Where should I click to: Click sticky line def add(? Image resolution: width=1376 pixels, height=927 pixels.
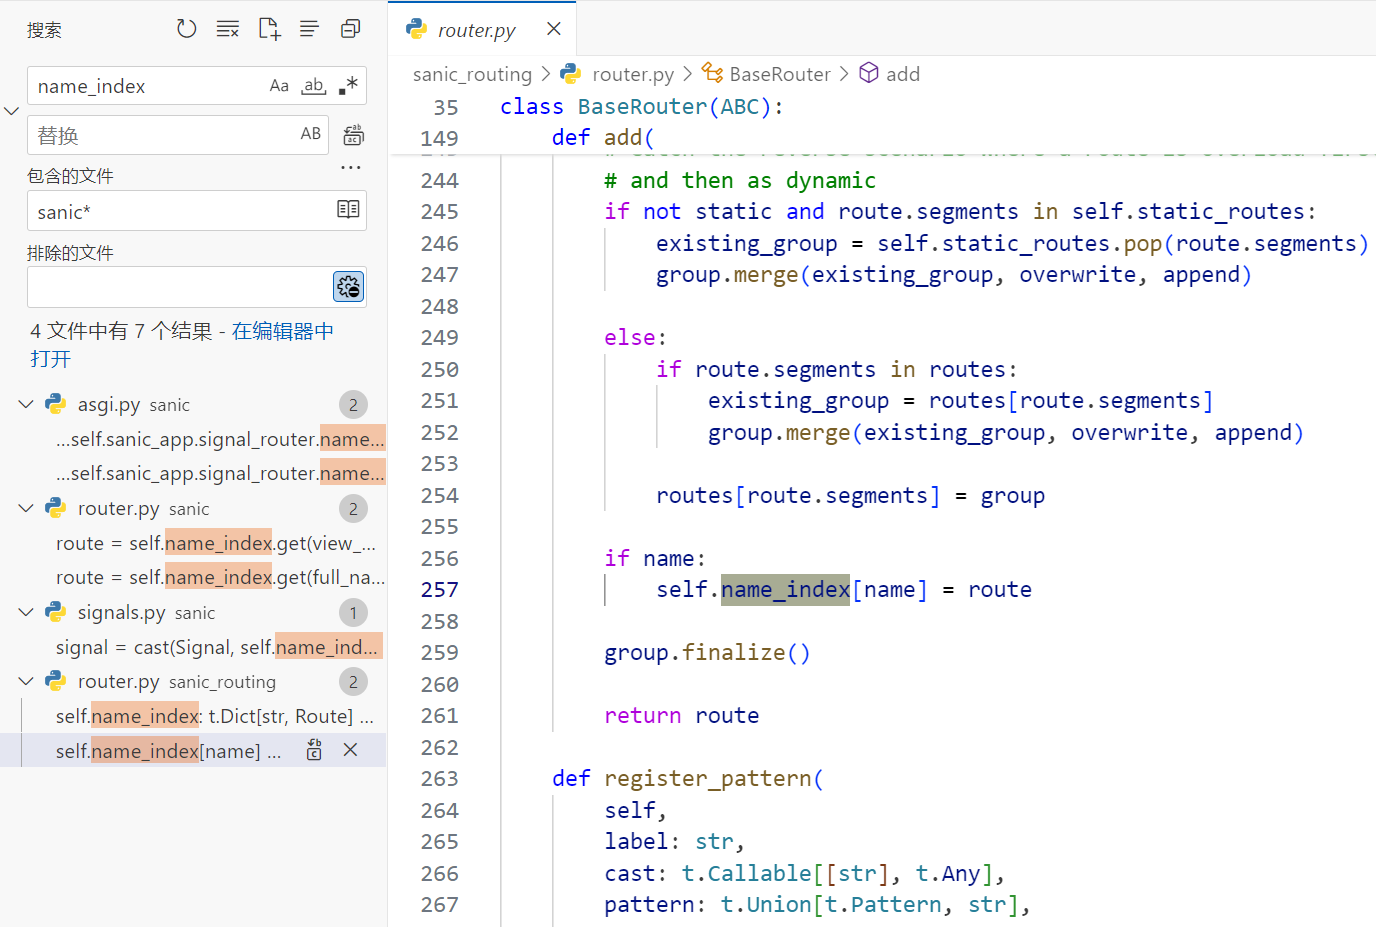[x=603, y=137]
